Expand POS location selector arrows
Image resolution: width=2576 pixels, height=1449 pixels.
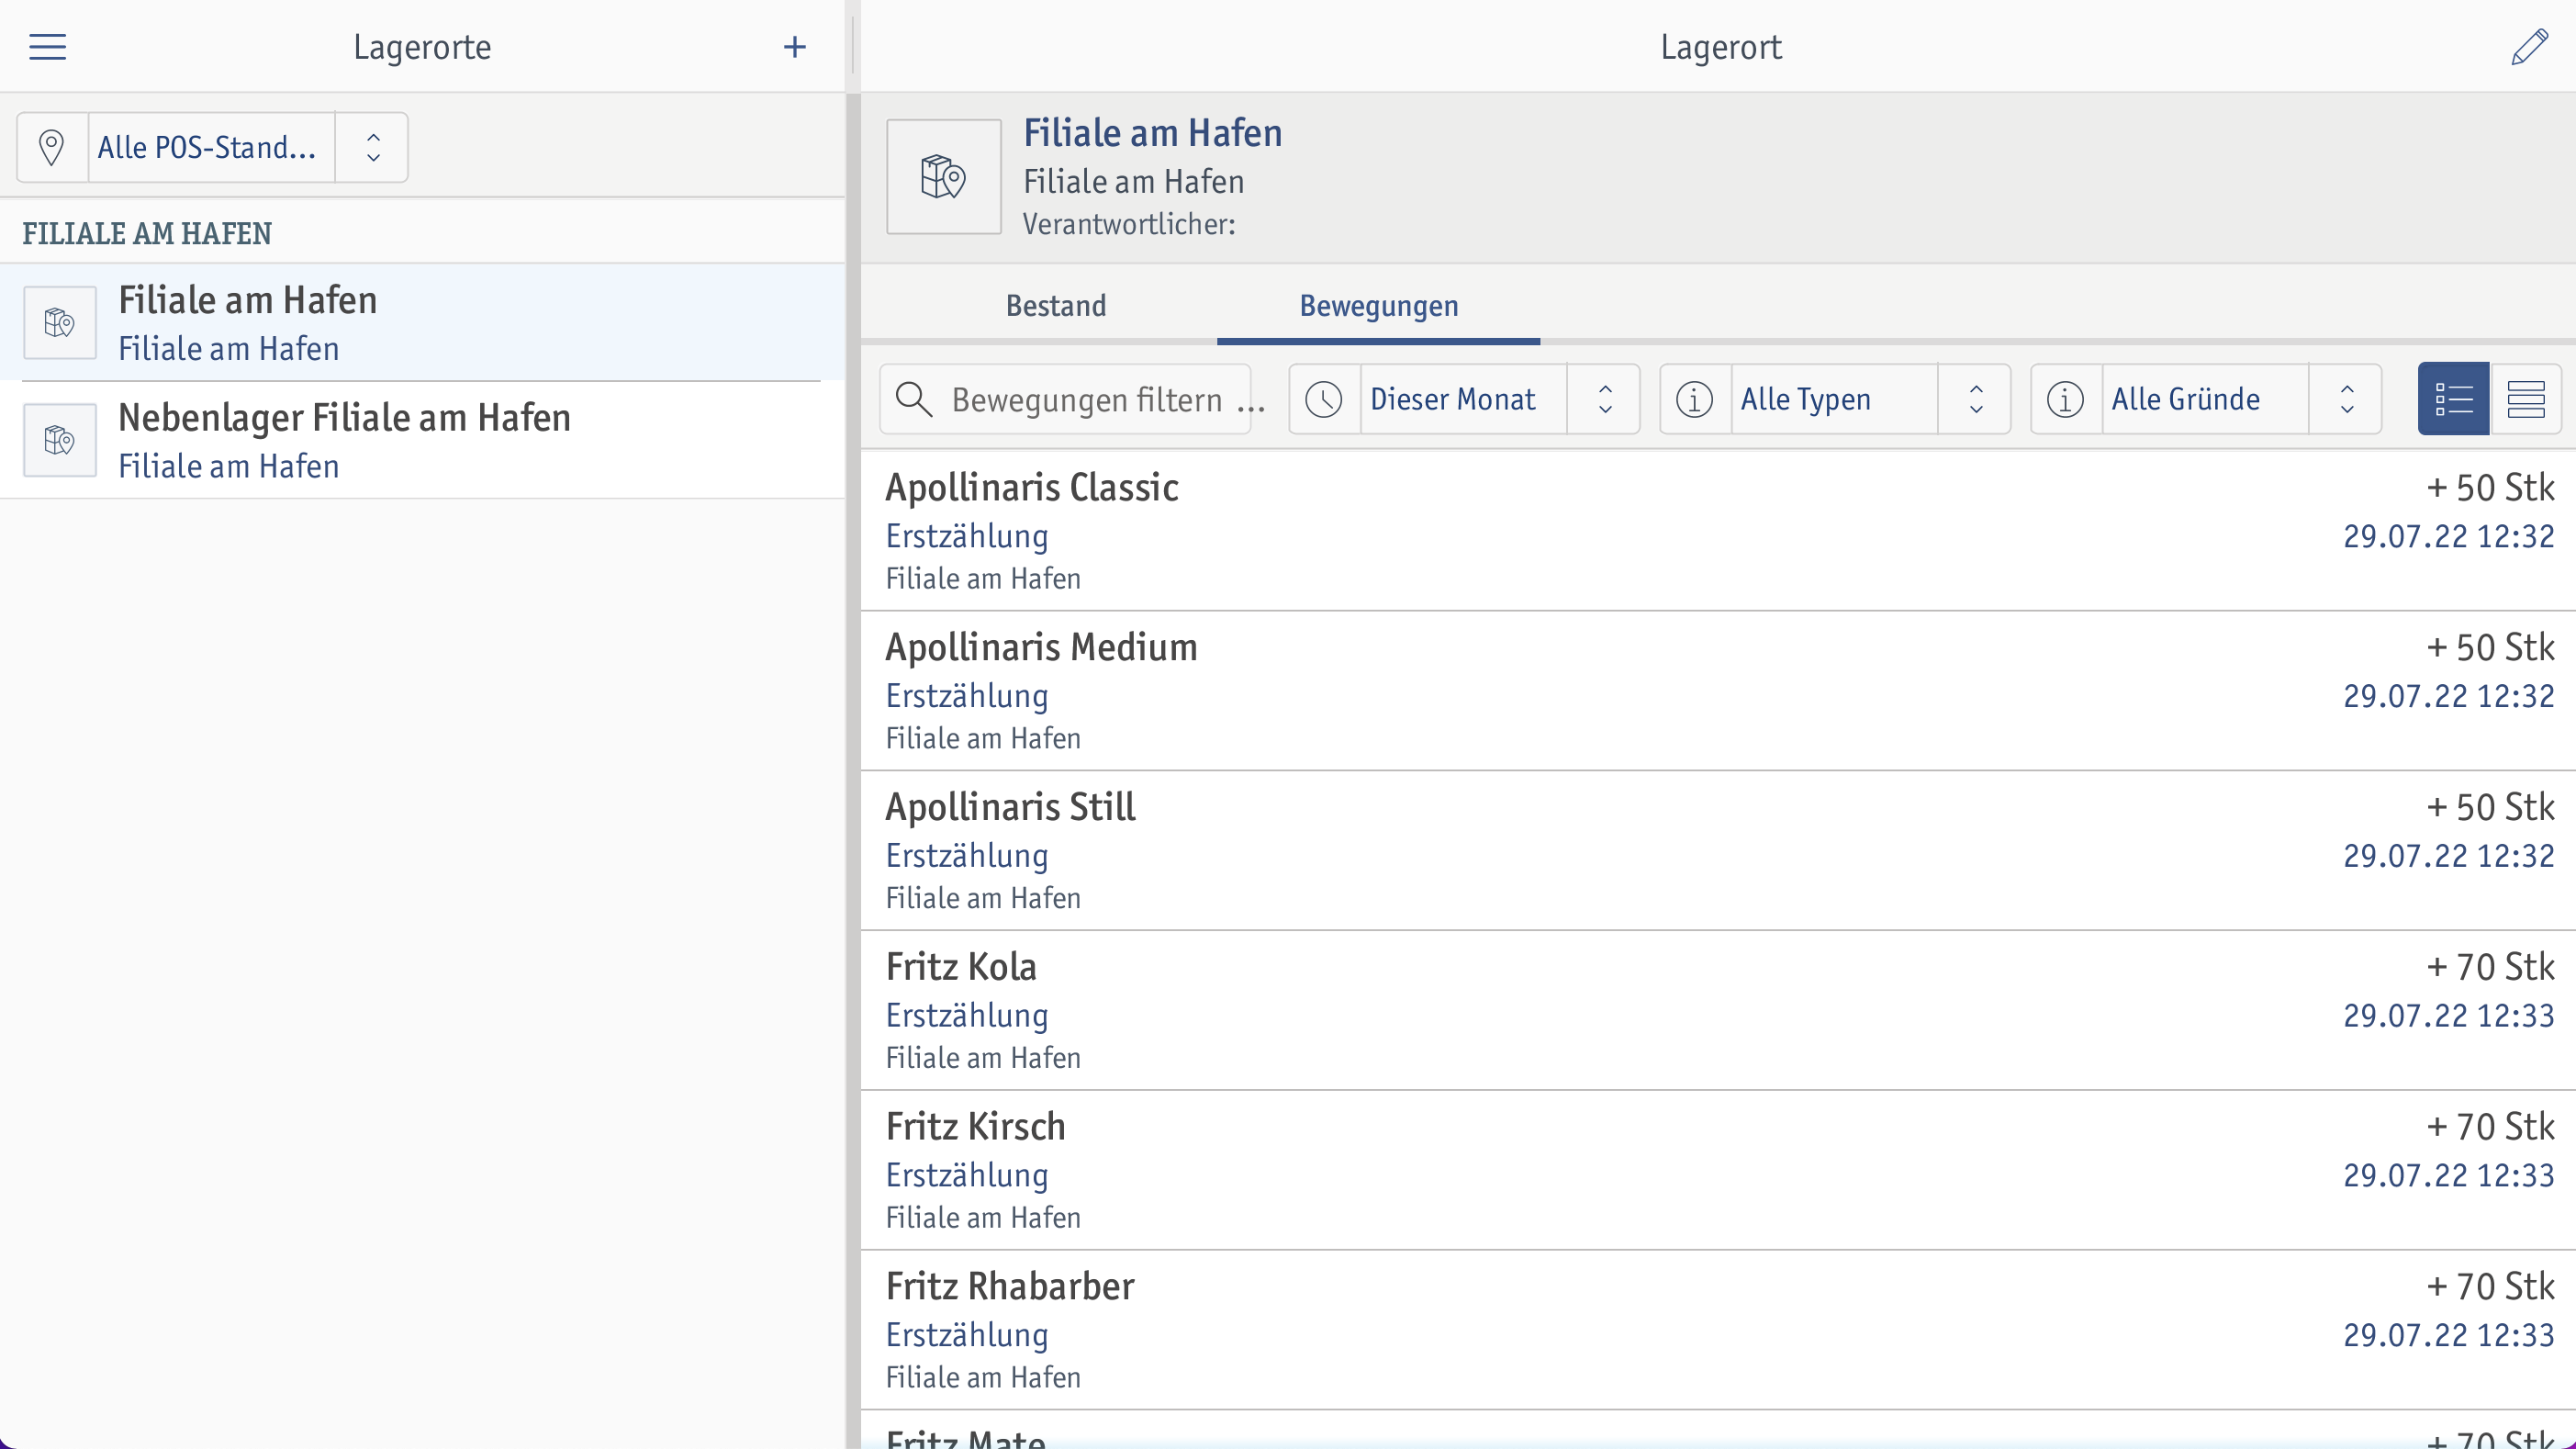tap(372, 147)
